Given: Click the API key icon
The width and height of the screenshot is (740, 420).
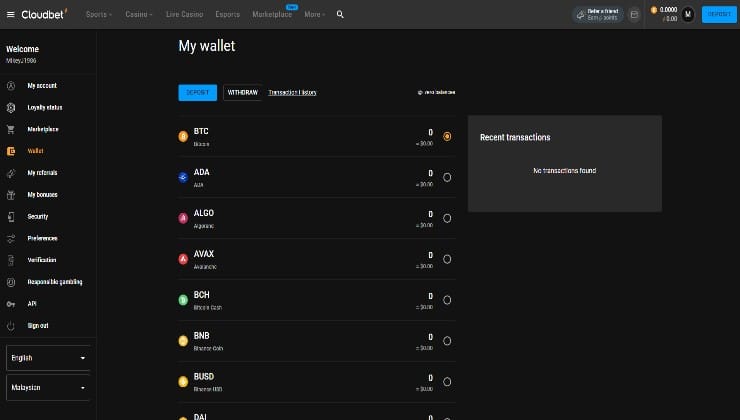Looking at the screenshot, I should [11, 304].
